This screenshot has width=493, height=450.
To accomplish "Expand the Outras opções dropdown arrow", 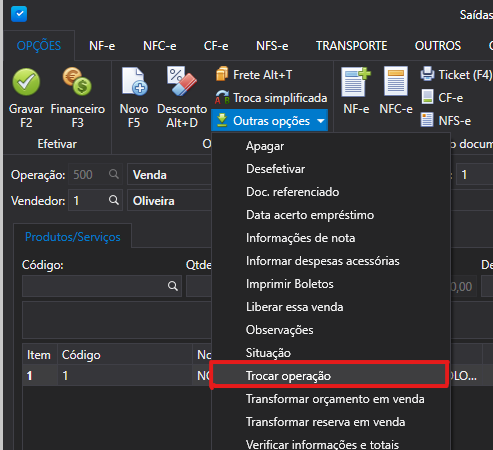I will click(321, 121).
